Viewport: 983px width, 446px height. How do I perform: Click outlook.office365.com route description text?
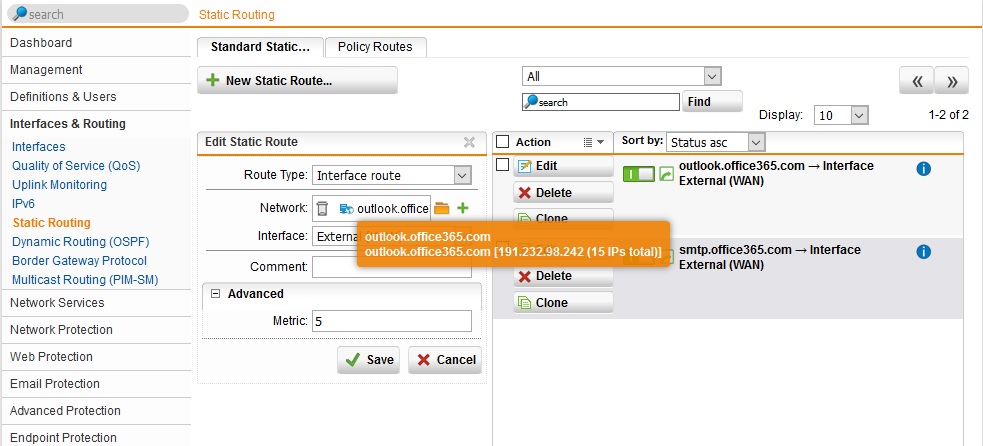(x=776, y=173)
